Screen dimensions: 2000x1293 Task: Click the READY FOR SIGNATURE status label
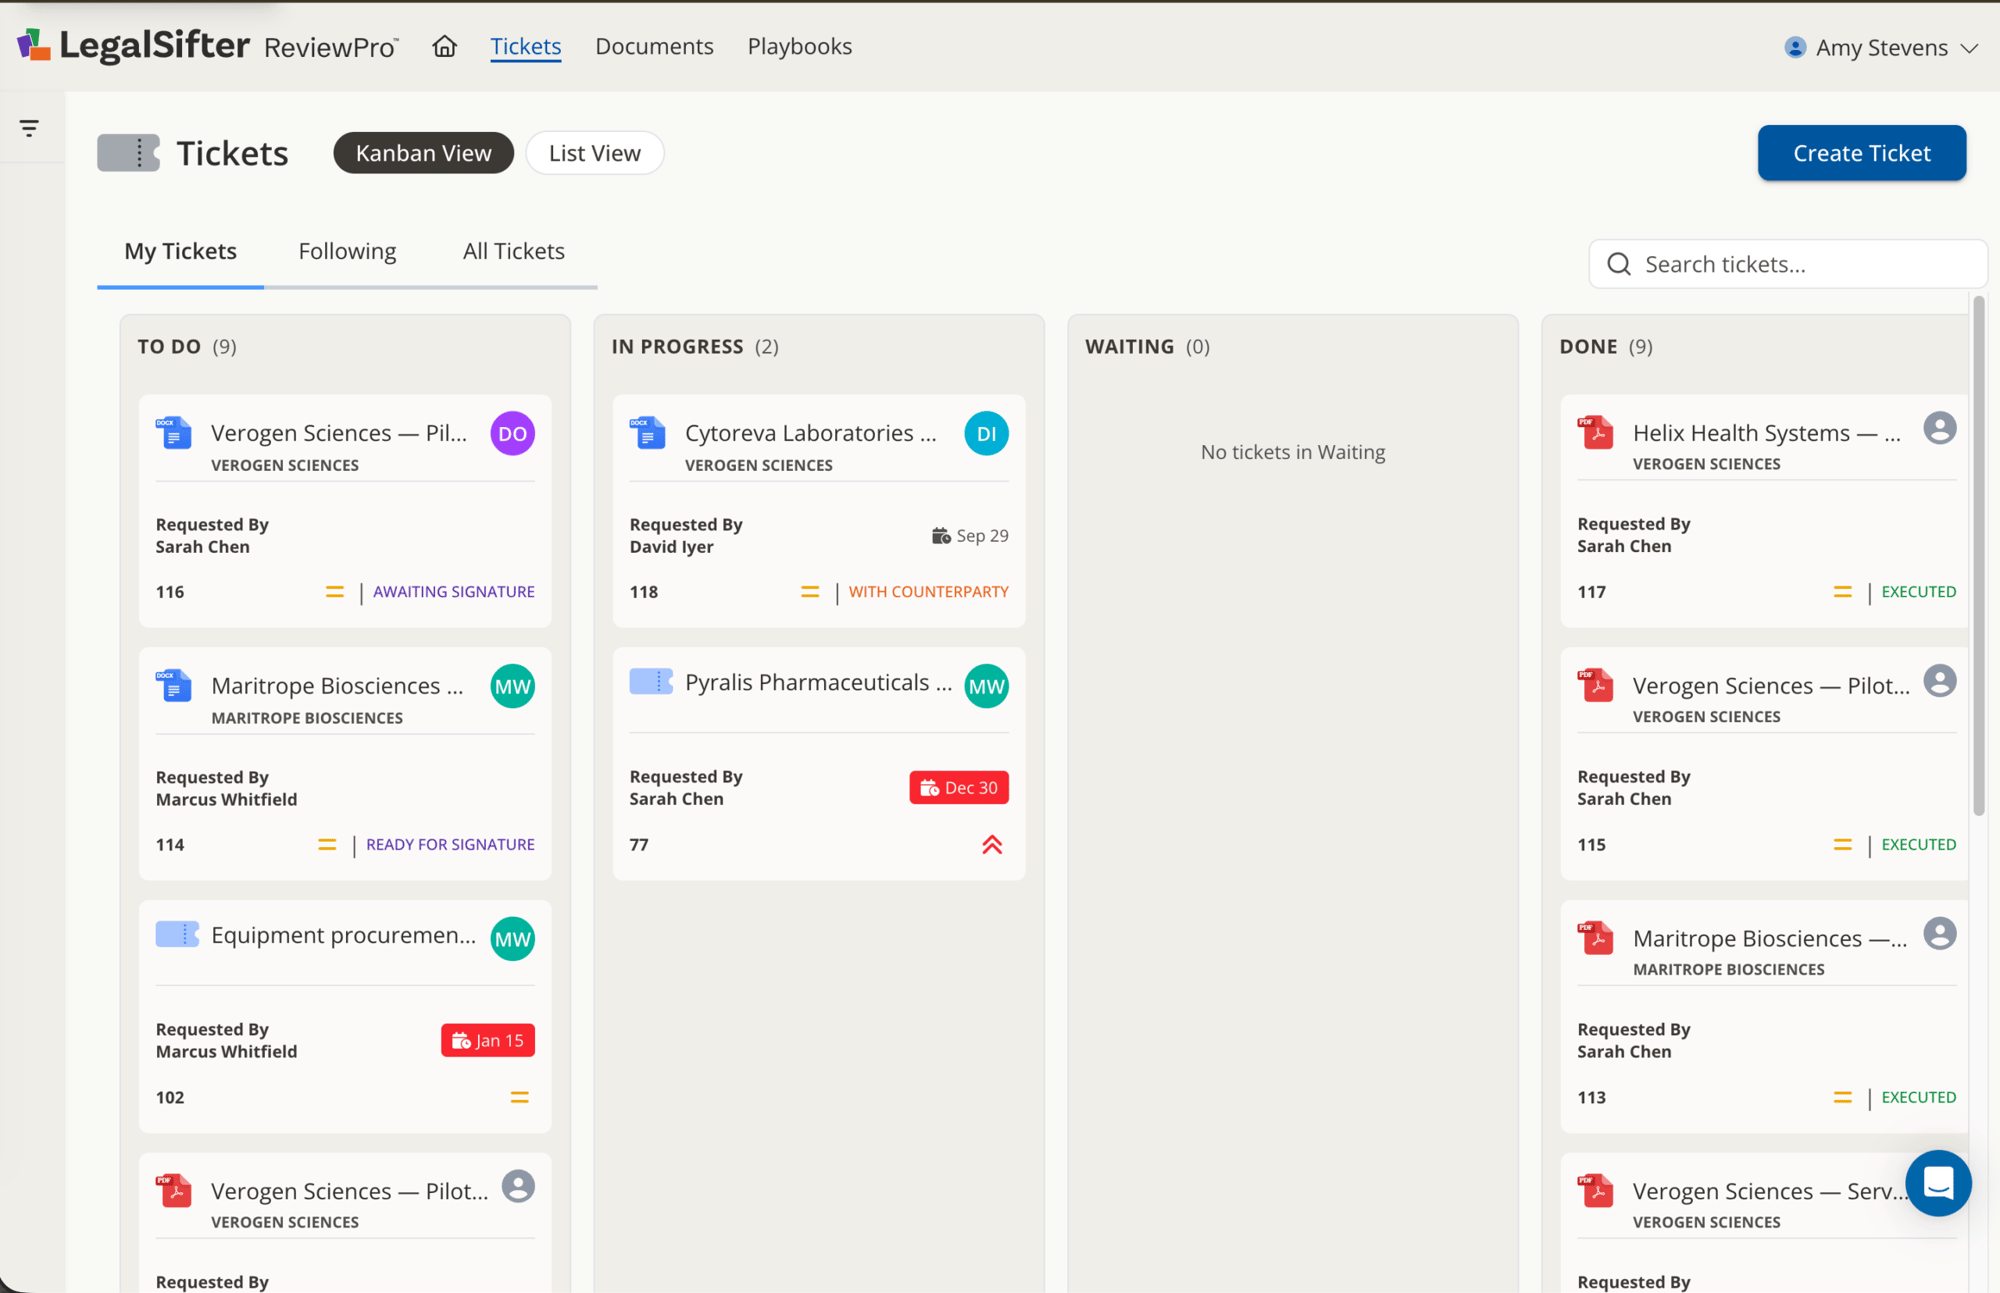(x=450, y=845)
